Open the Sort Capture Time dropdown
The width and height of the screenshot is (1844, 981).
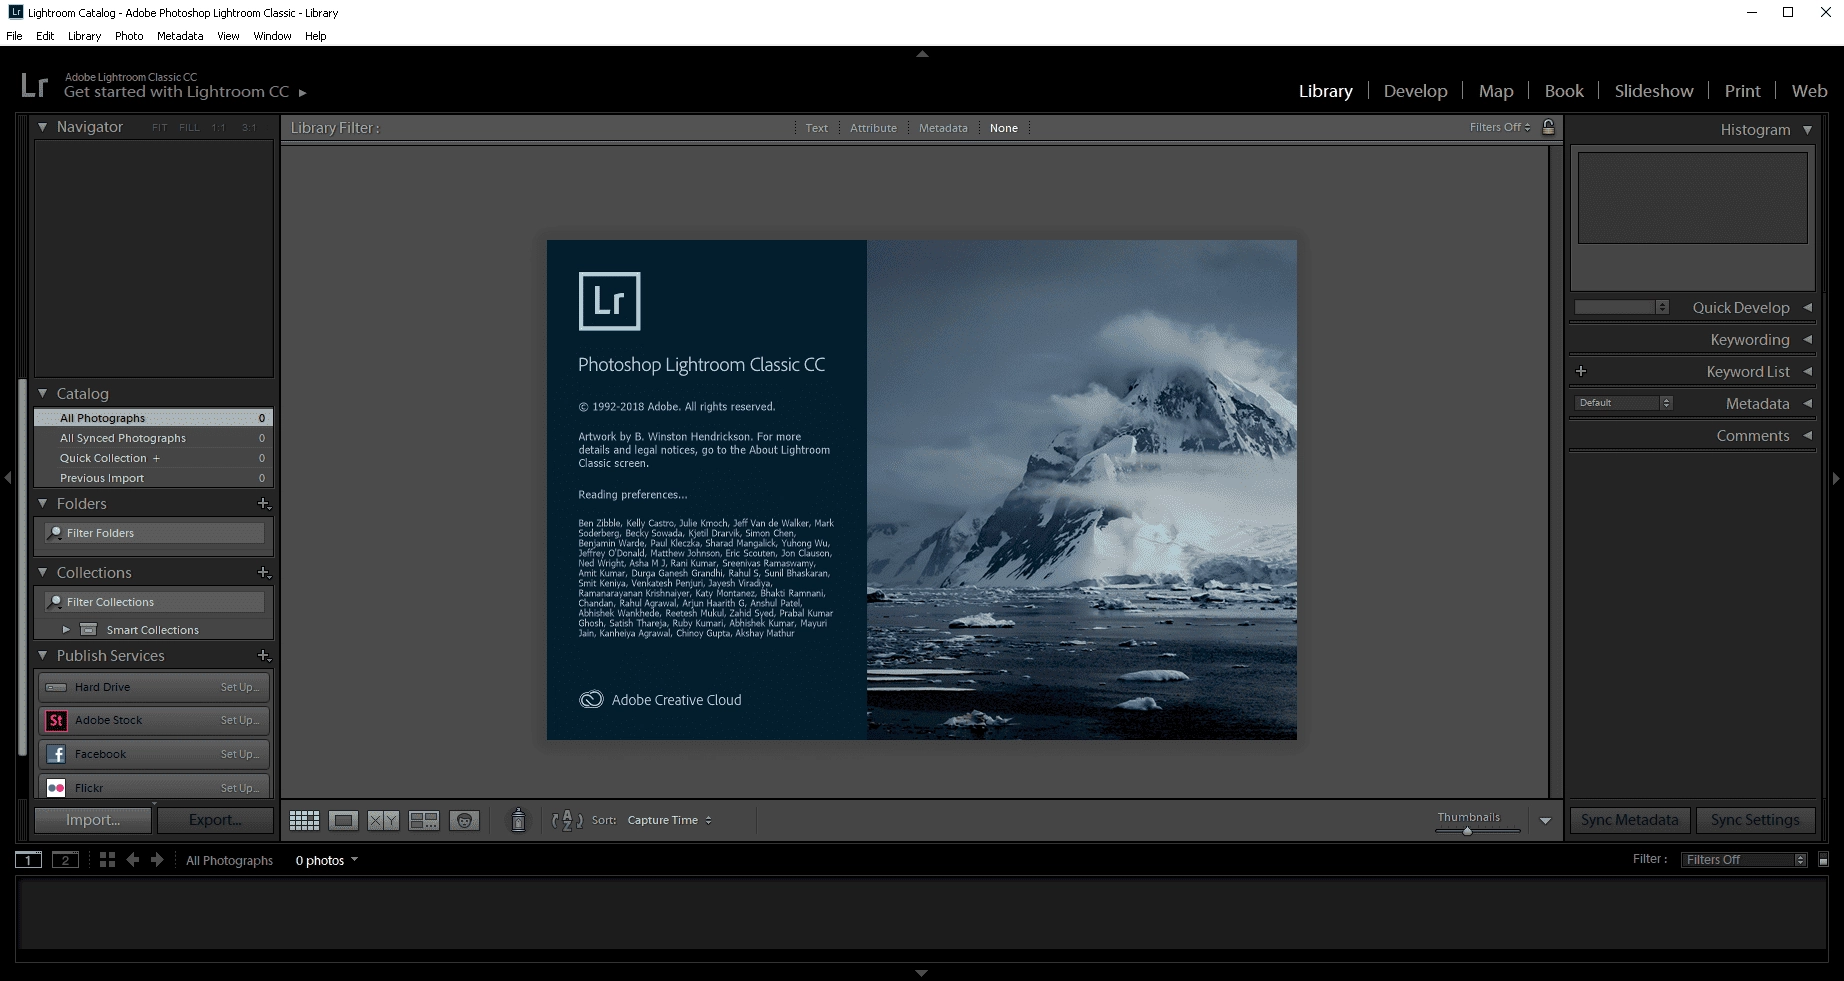(669, 820)
